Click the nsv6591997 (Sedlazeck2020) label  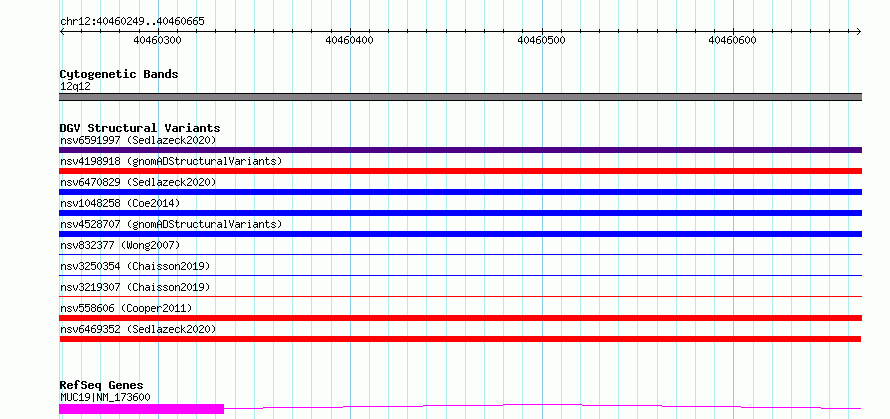click(x=138, y=140)
